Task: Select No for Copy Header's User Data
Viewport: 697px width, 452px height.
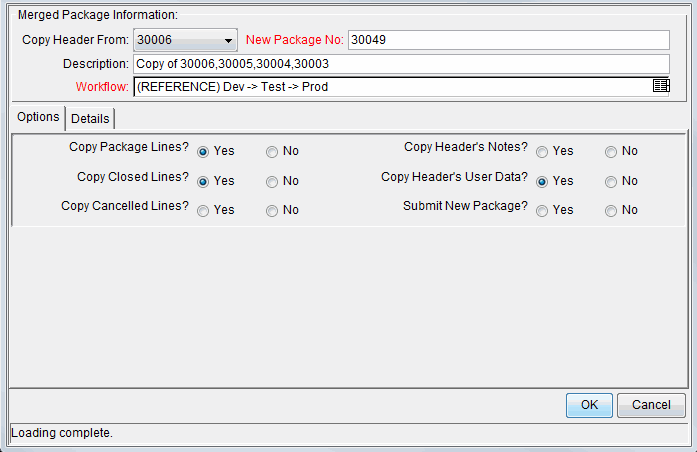Action: (611, 181)
